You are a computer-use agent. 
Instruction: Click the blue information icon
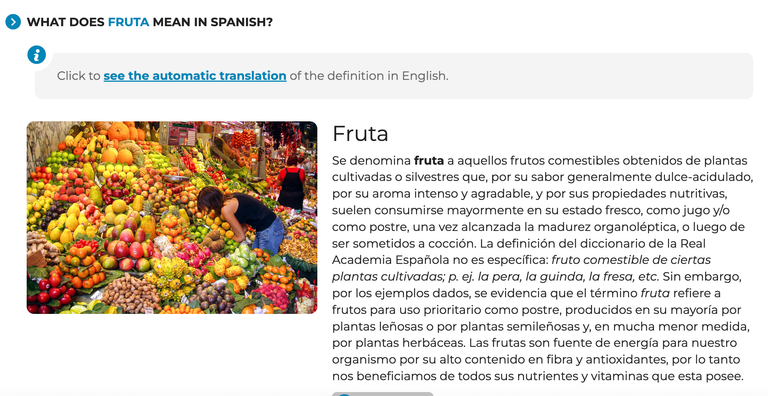[x=36, y=55]
